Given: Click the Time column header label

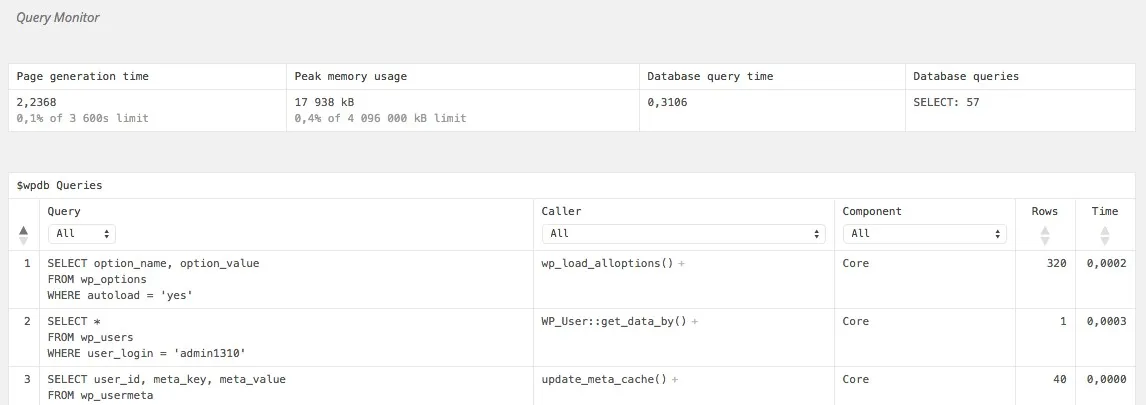Looking at the screenshot, I should [x=1105, y=211].
